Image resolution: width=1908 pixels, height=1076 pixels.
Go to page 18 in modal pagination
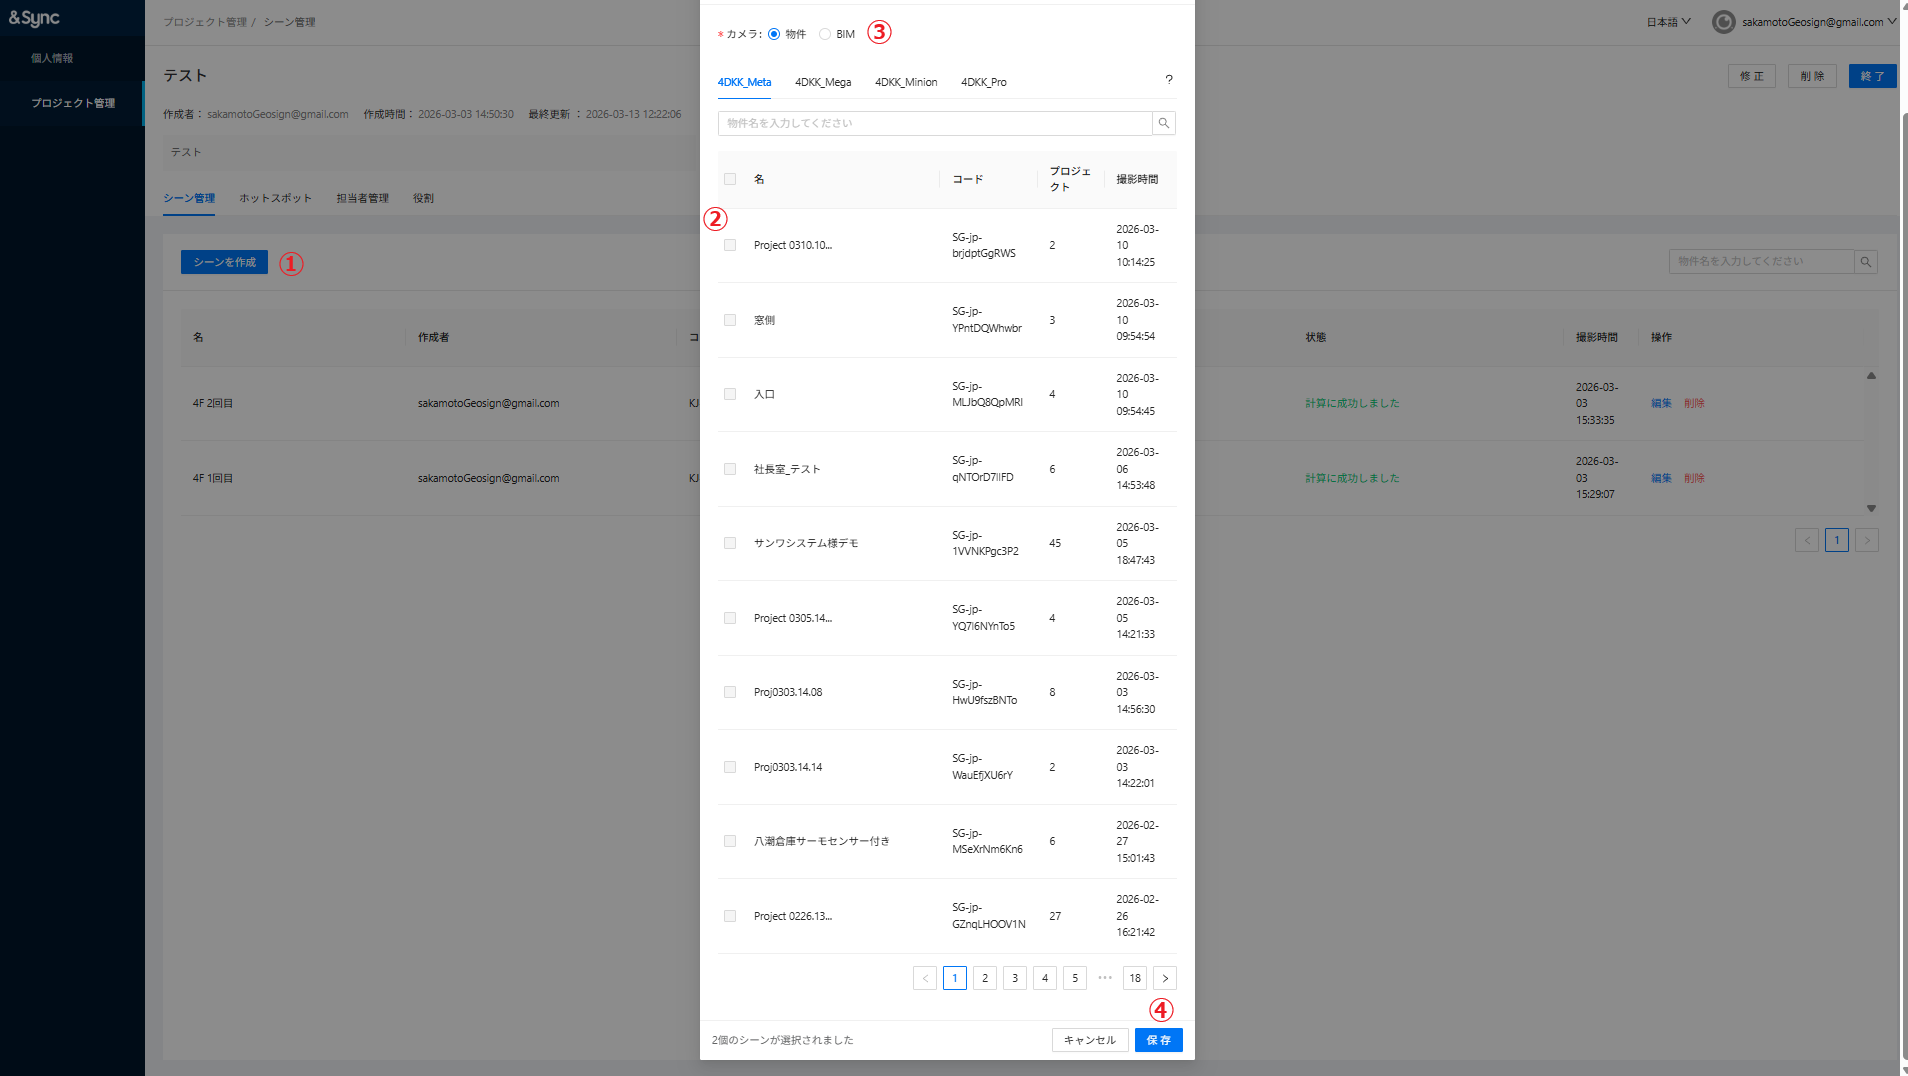point(1134,978)
